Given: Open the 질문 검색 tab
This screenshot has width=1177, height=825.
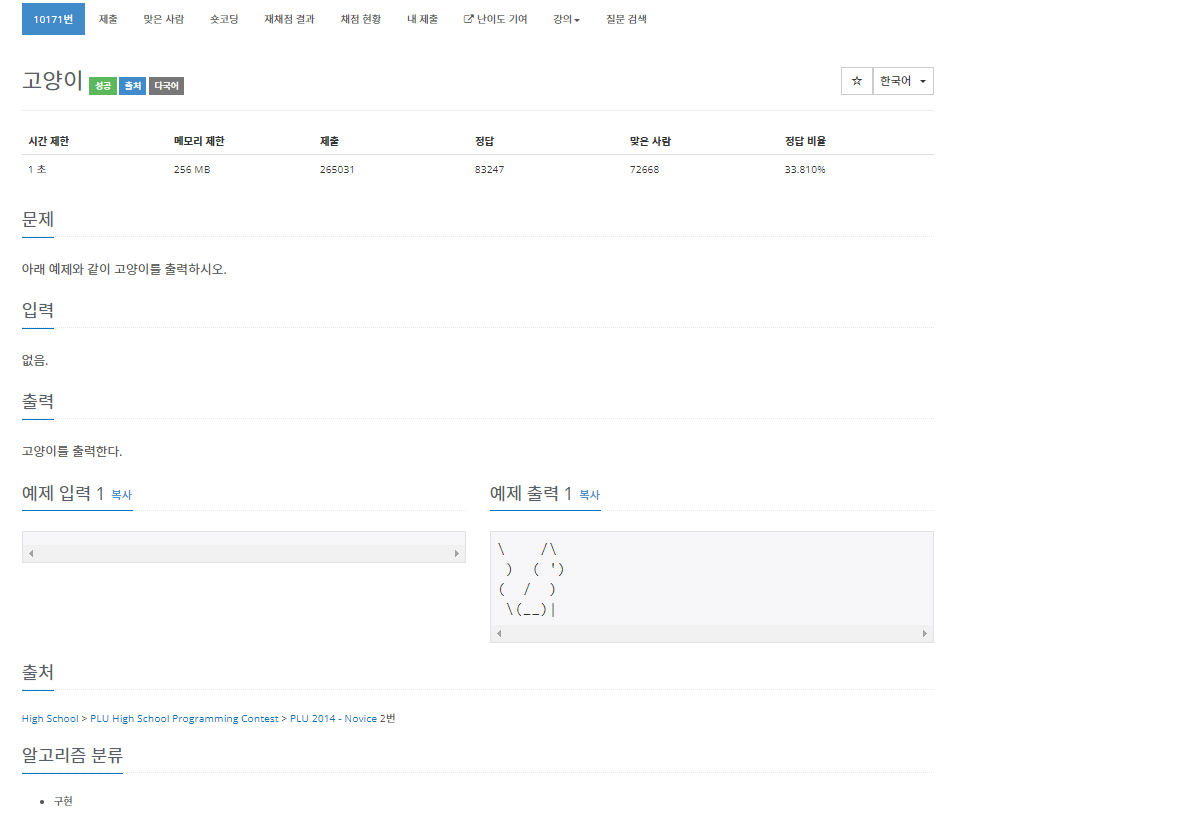Looking at the screenshot, I should point(626,19).
